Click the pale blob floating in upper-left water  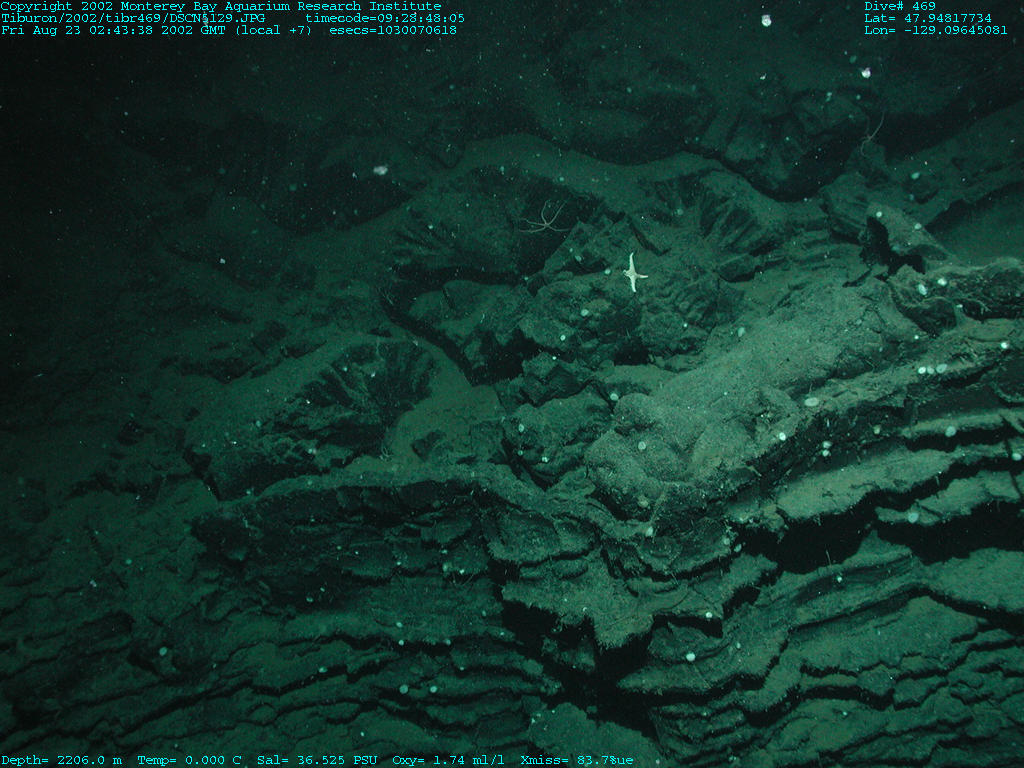(380, 170)
